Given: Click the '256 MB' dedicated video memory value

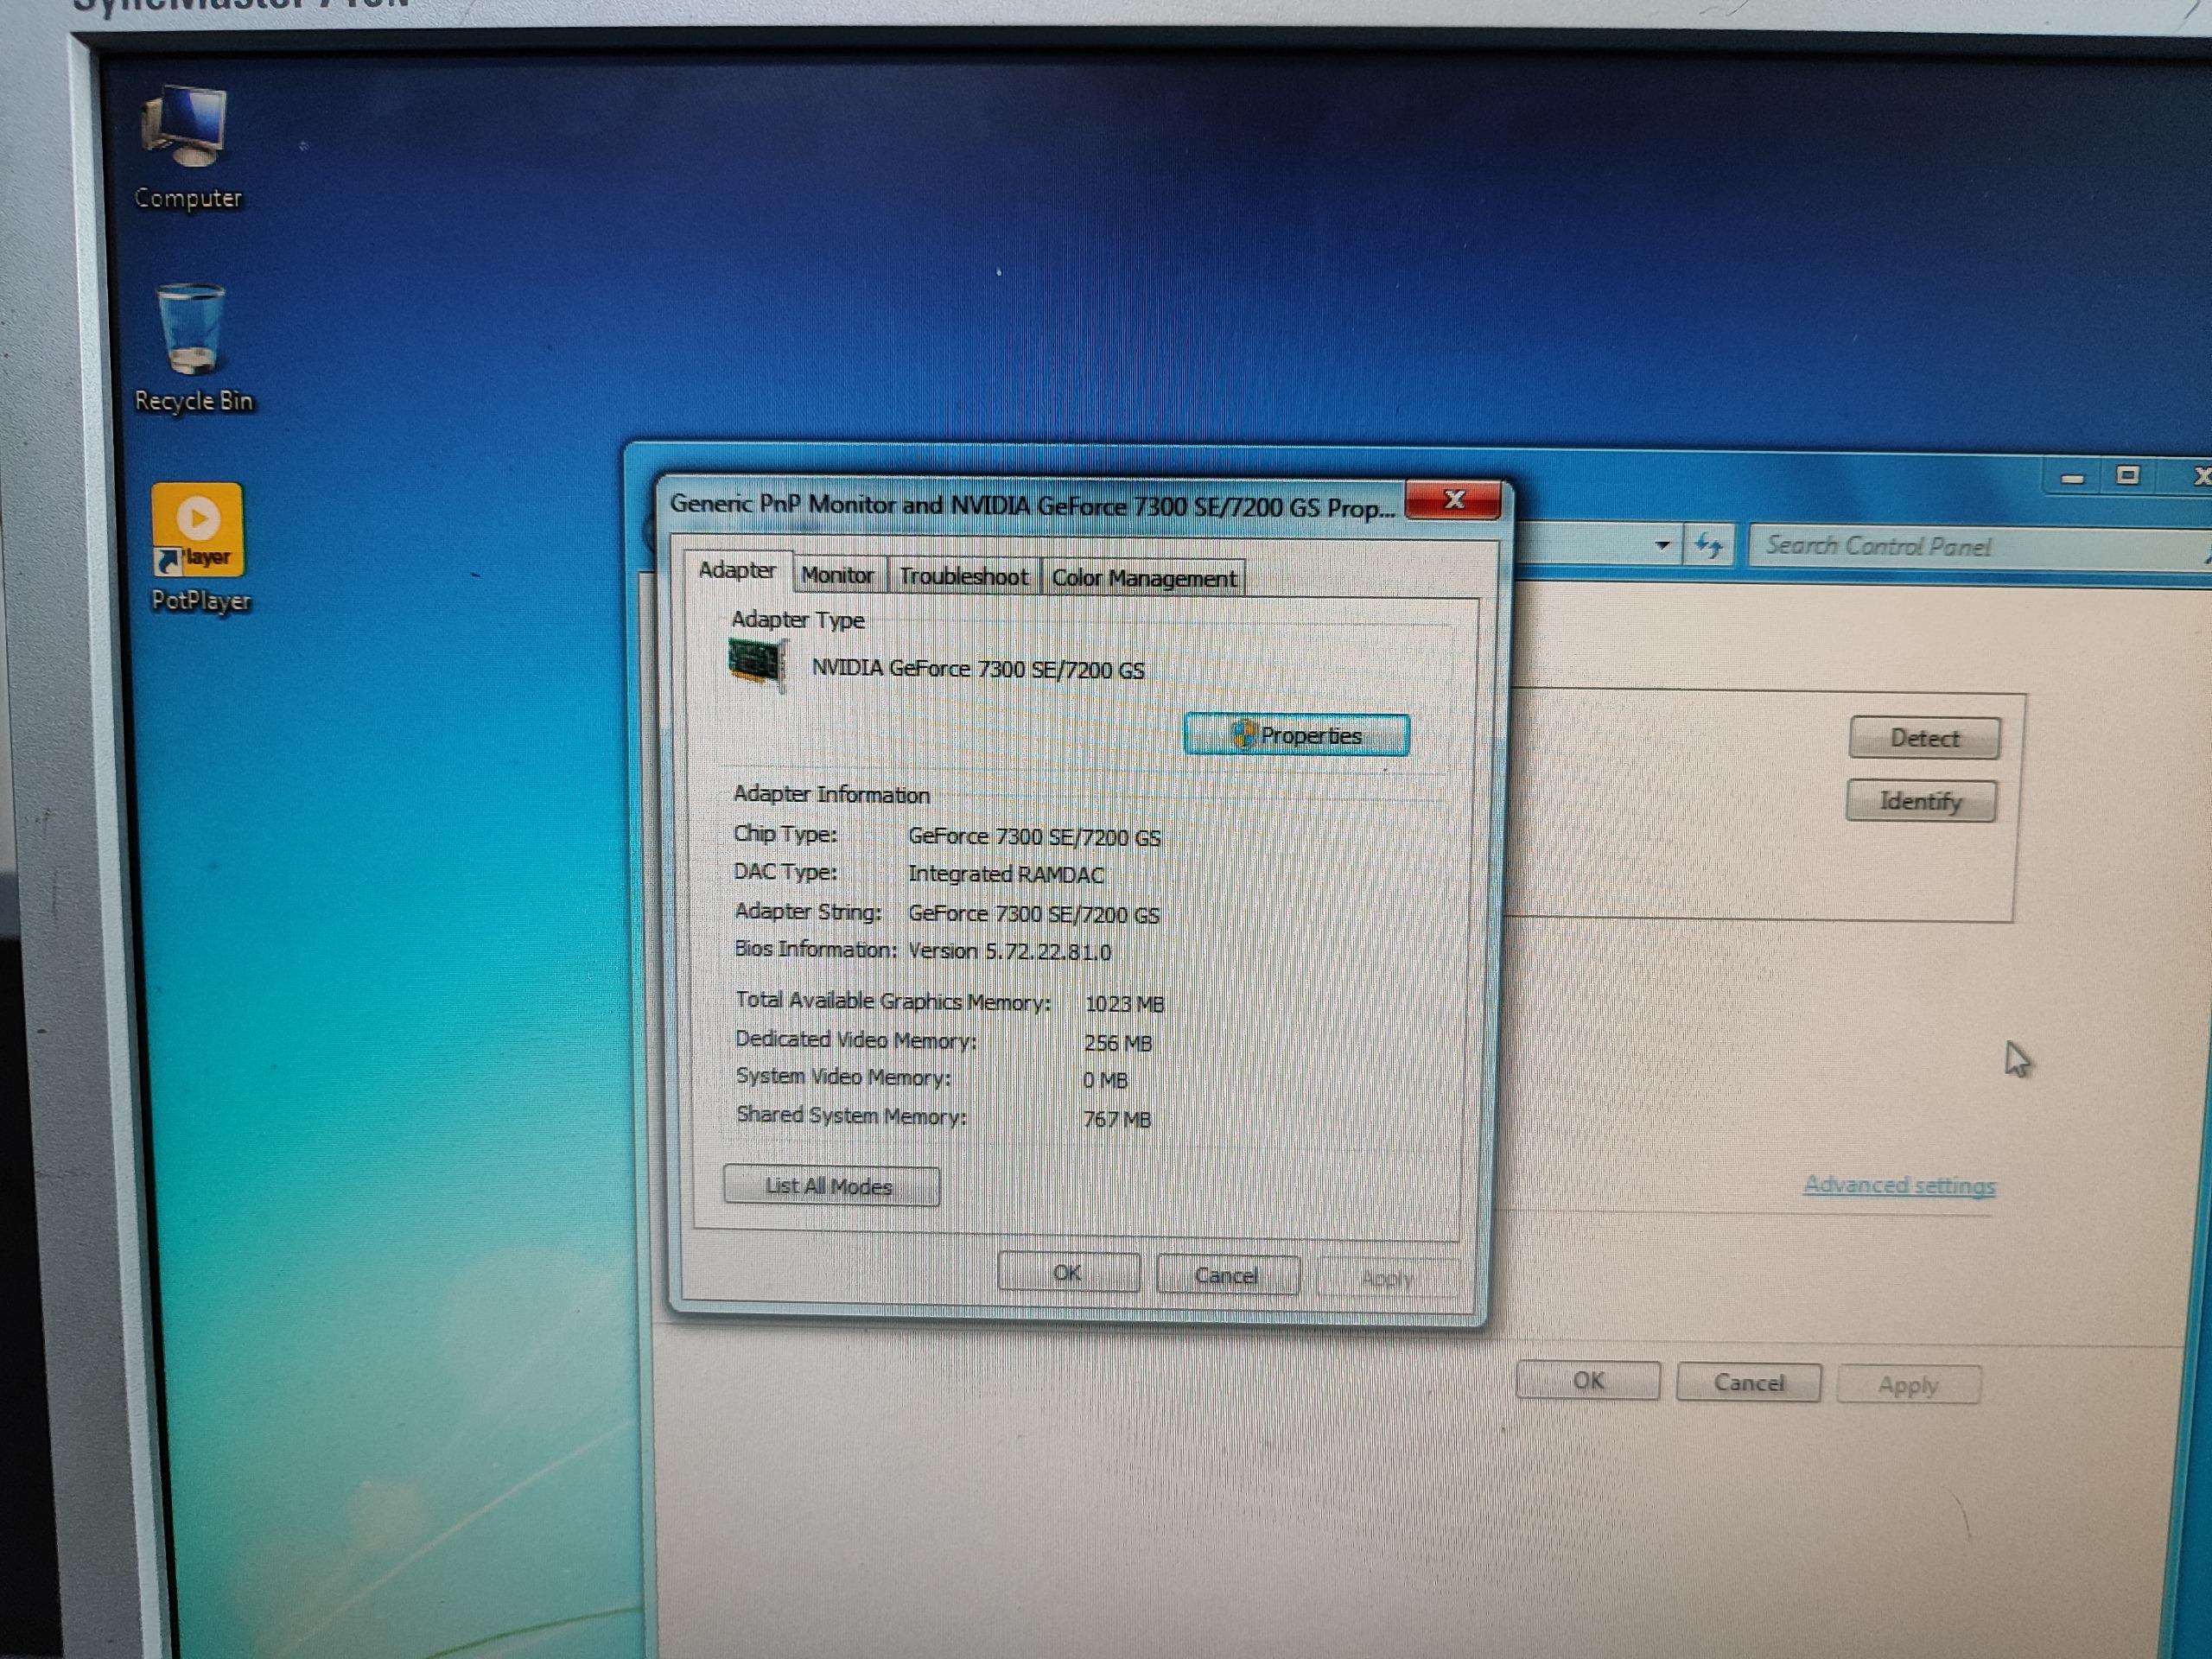Looking at the screenshot, I should coord(1118,1043).
